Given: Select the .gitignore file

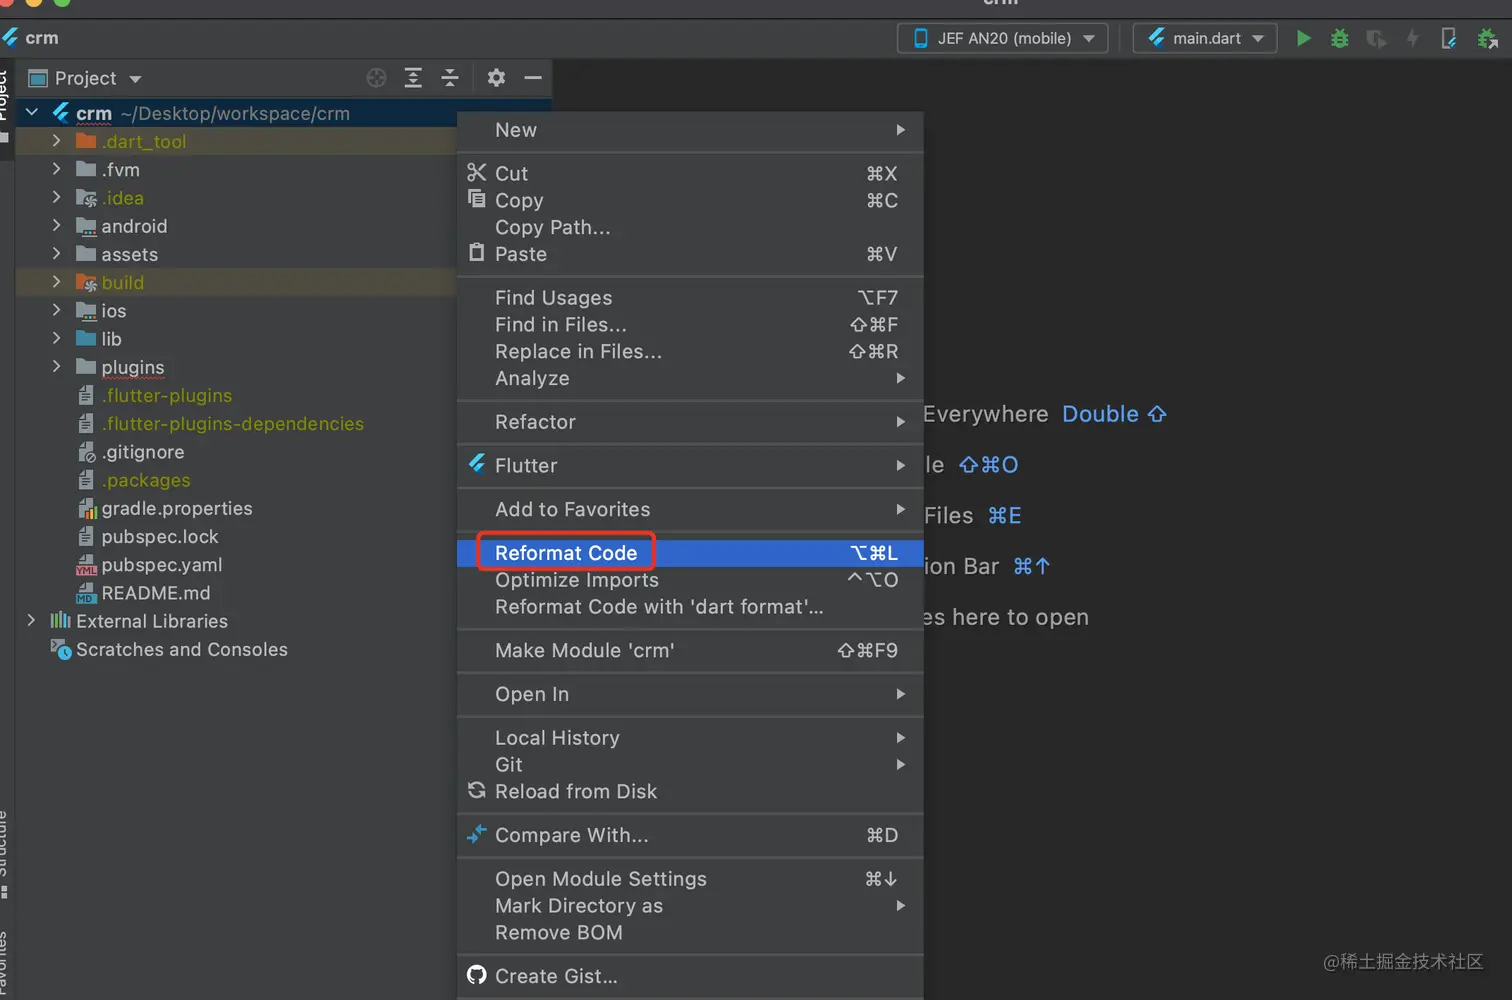Looking at the screenshot, I should tap(142, 452).
